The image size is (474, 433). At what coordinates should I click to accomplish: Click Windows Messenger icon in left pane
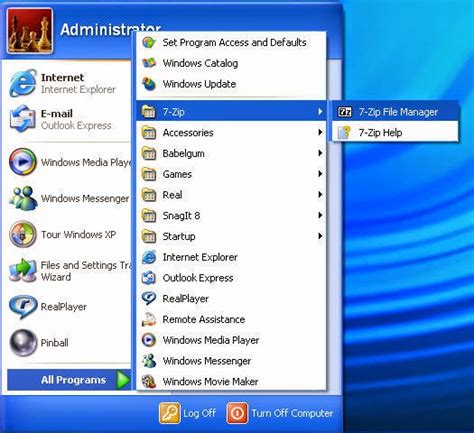click(x=23, y=198)
